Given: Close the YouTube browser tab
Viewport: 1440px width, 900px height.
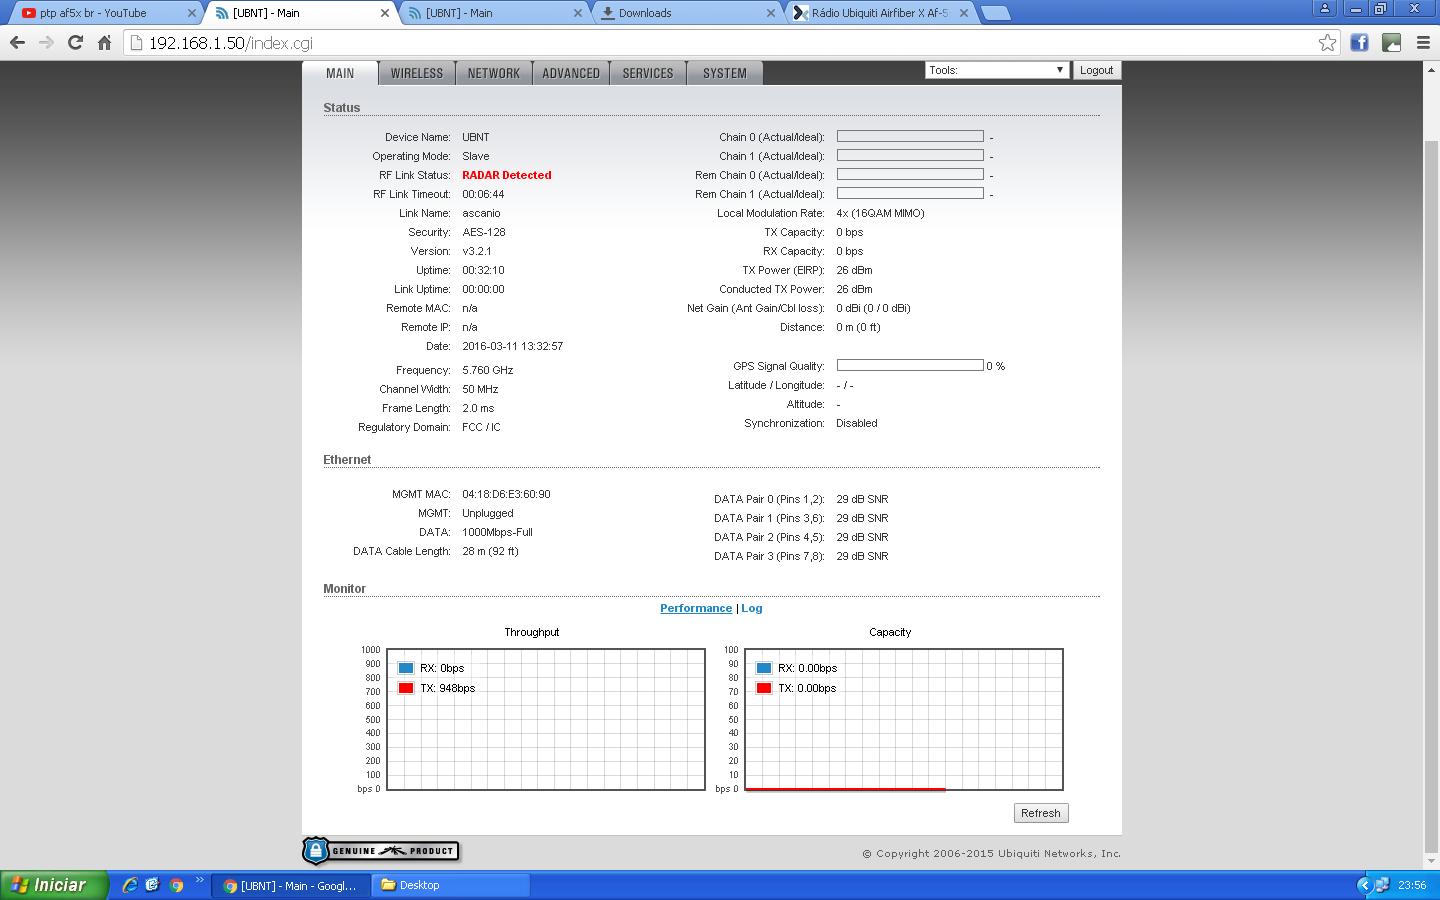Looking at the screenshot, I should (x=192, y=13).
